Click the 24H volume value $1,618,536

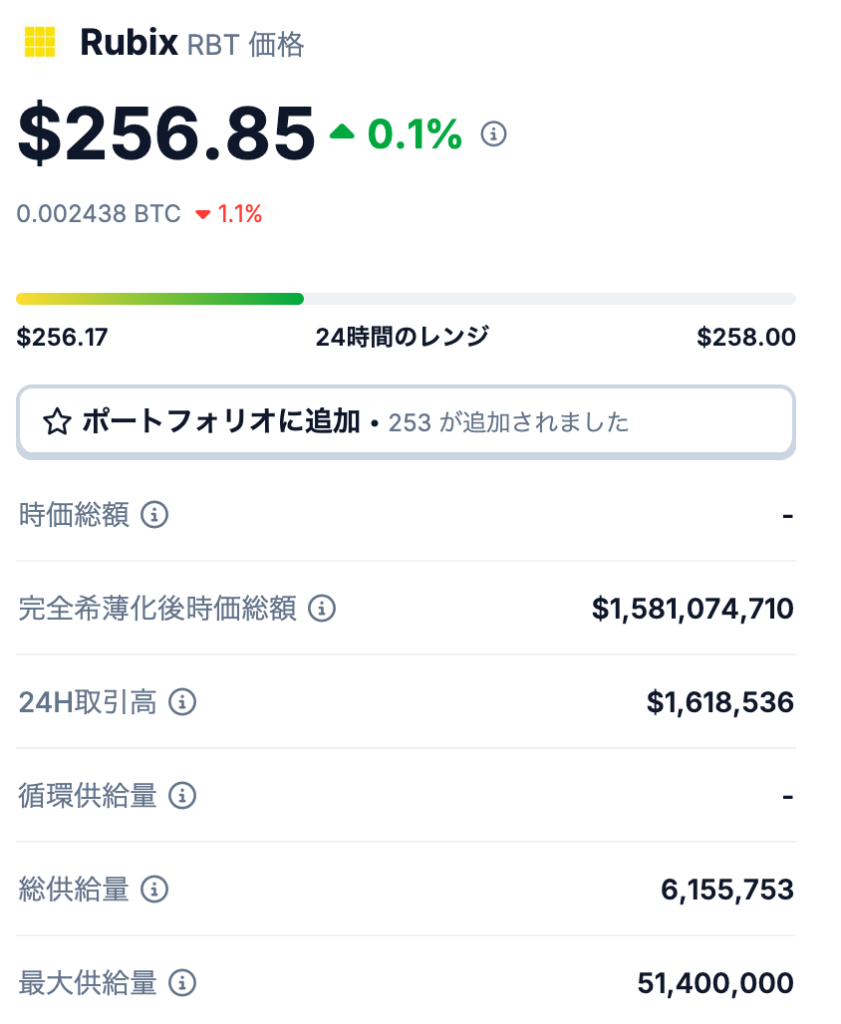(720, 702)
